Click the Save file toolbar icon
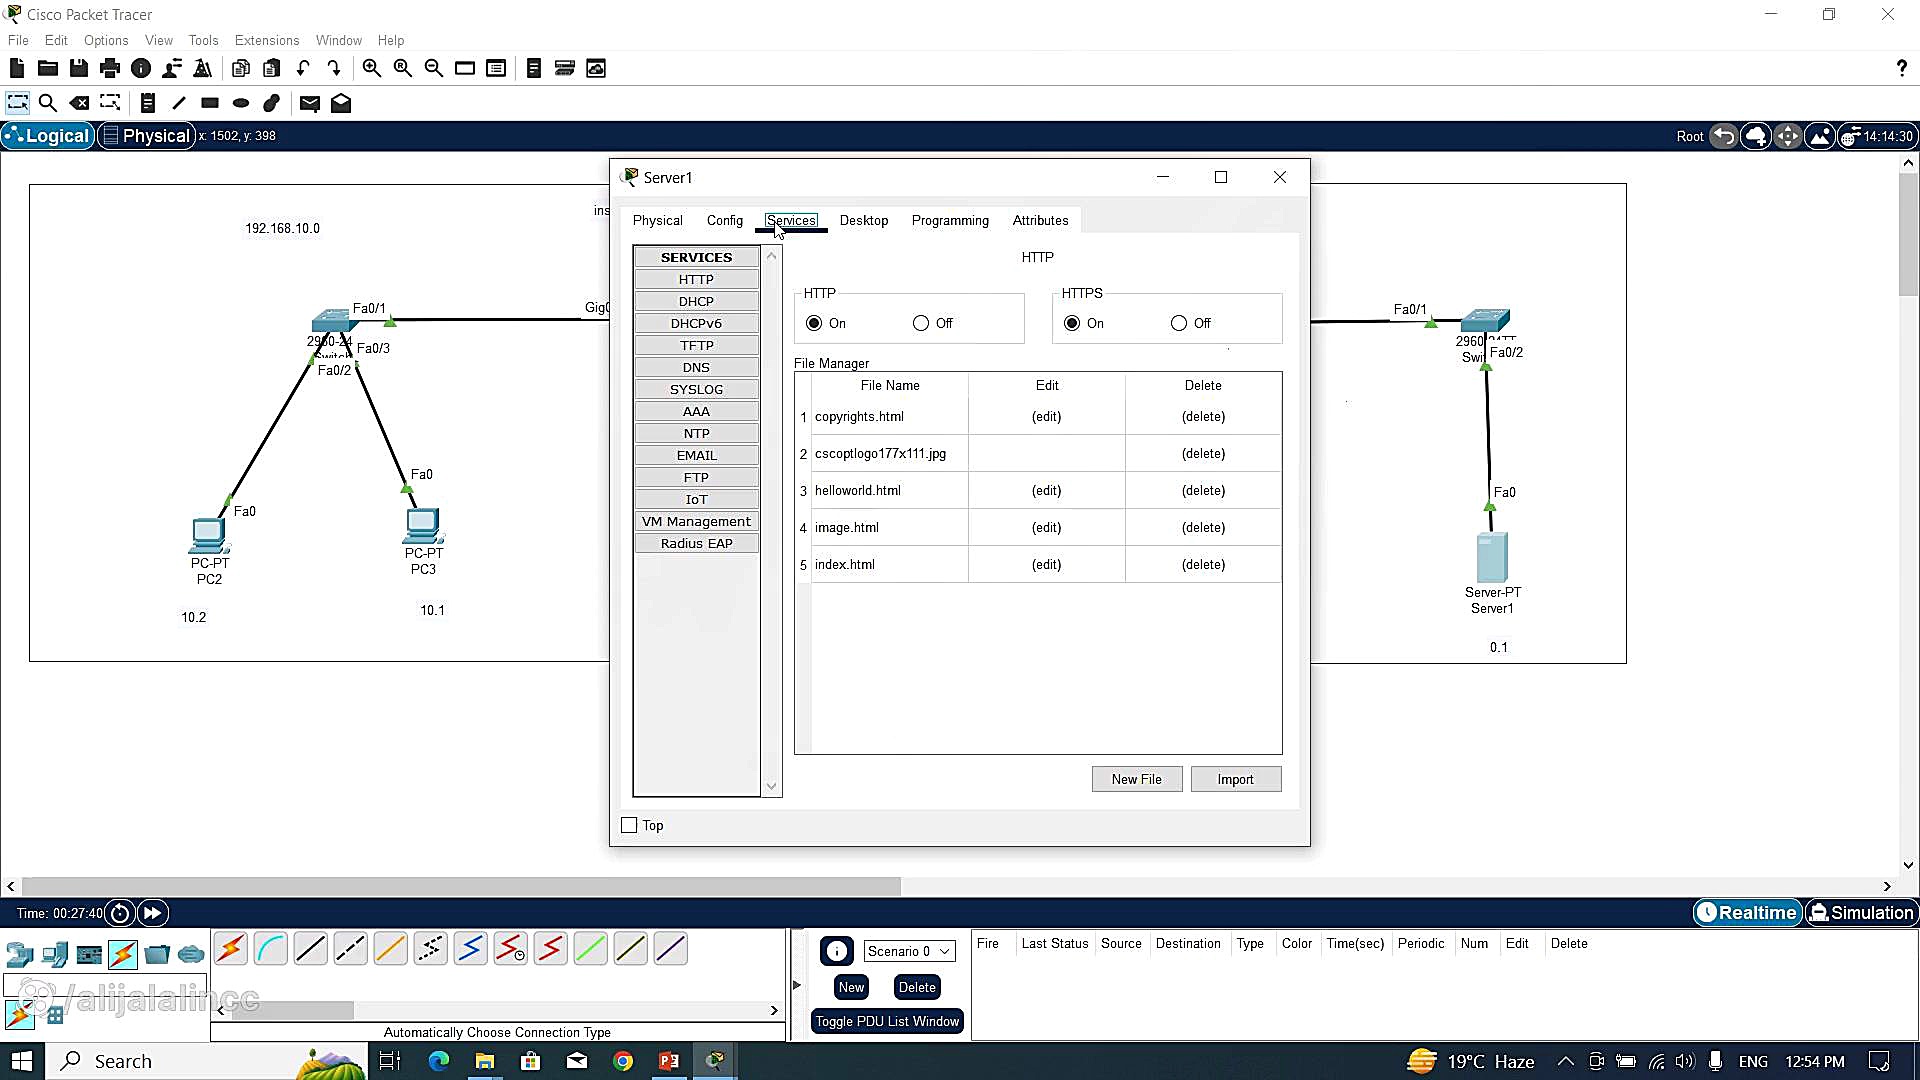The width and height of the screenshot is (1920, 1080). click(78, 68)
